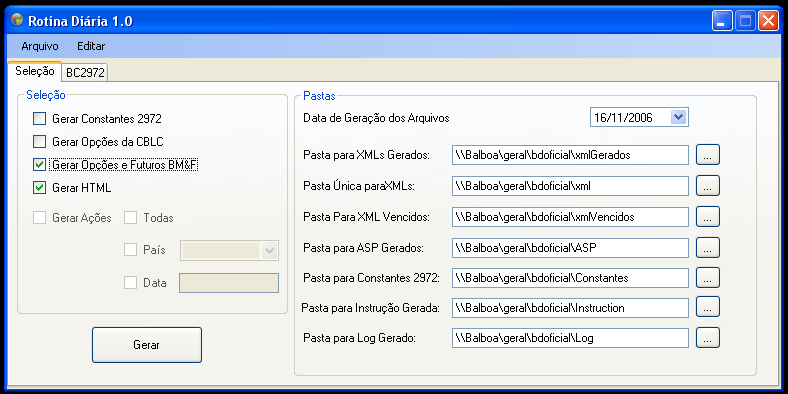Toggle the Data checkbox
Image resolution: width=788 pixels, height=394 pixels.
coord(131,283)
